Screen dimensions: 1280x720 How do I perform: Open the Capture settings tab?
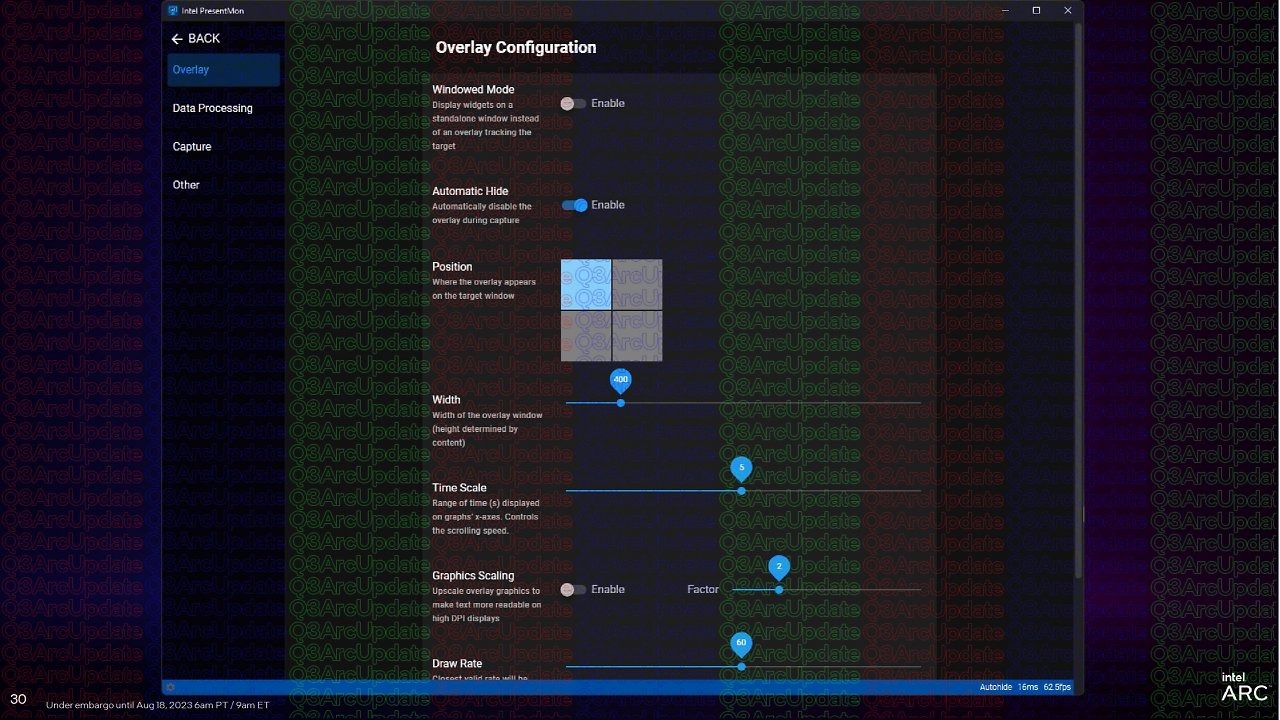(224, 146)
